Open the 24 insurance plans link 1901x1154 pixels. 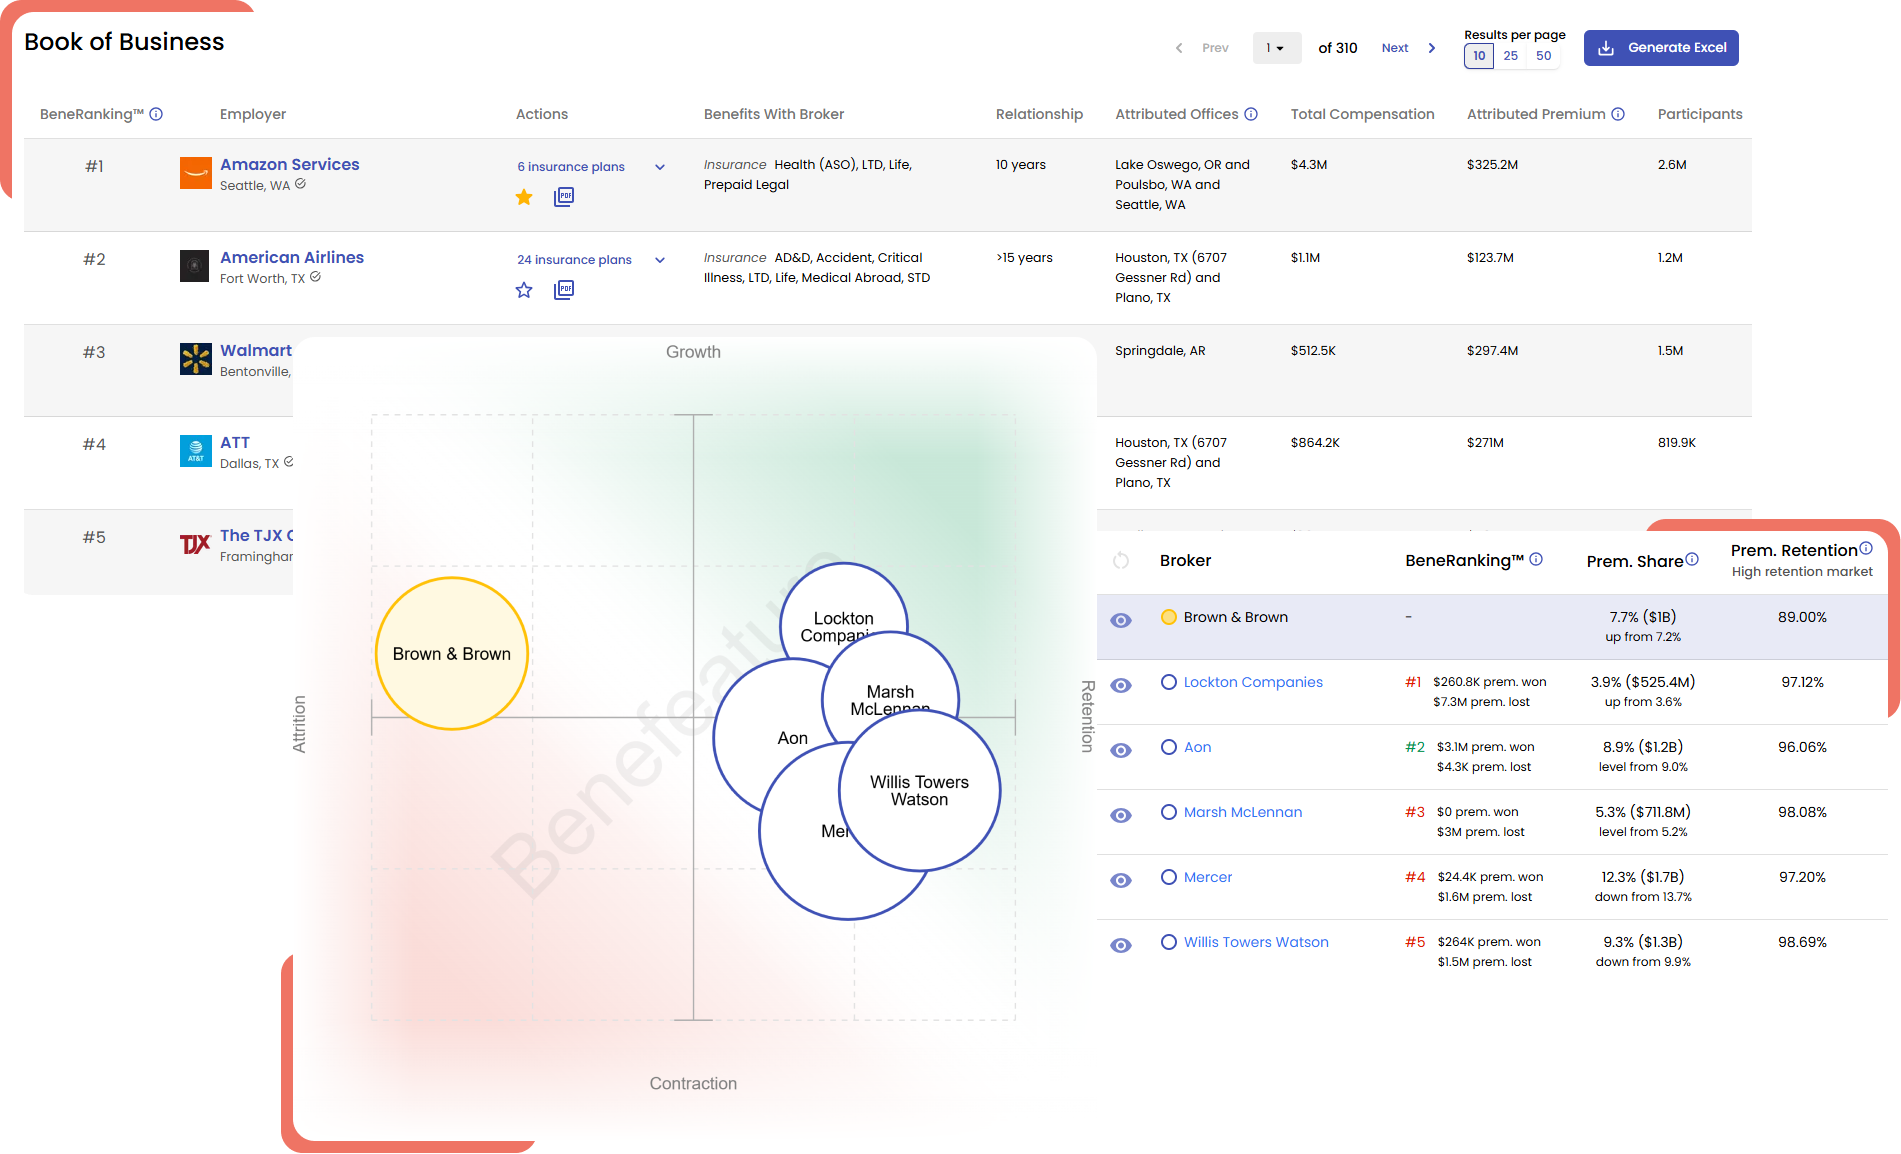574,260
